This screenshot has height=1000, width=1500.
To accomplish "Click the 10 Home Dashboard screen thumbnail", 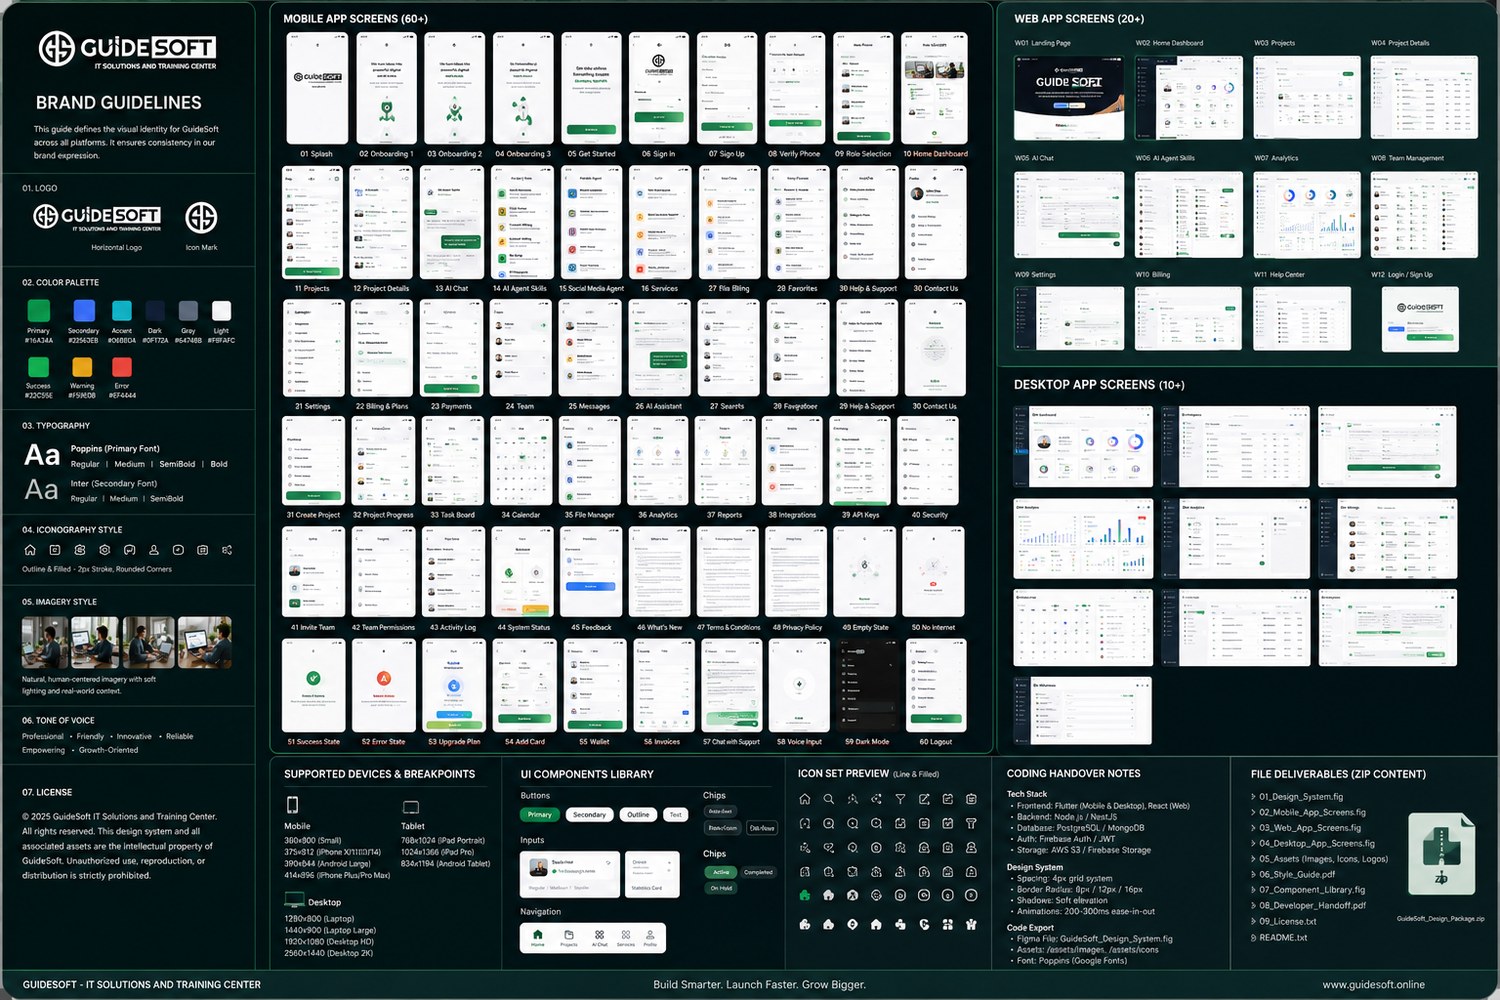I will 934,89.
